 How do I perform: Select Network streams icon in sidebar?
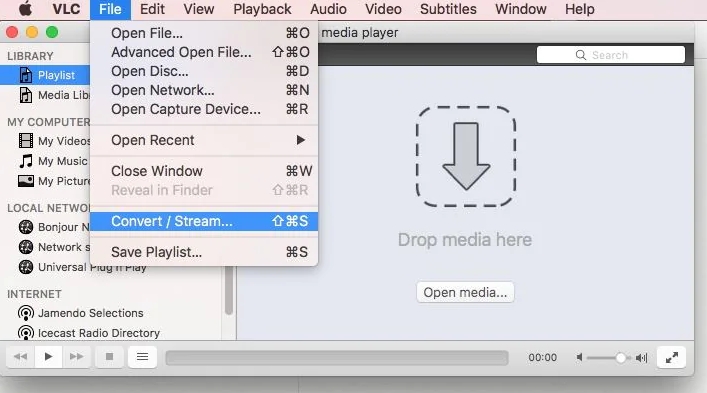point(26,247)
